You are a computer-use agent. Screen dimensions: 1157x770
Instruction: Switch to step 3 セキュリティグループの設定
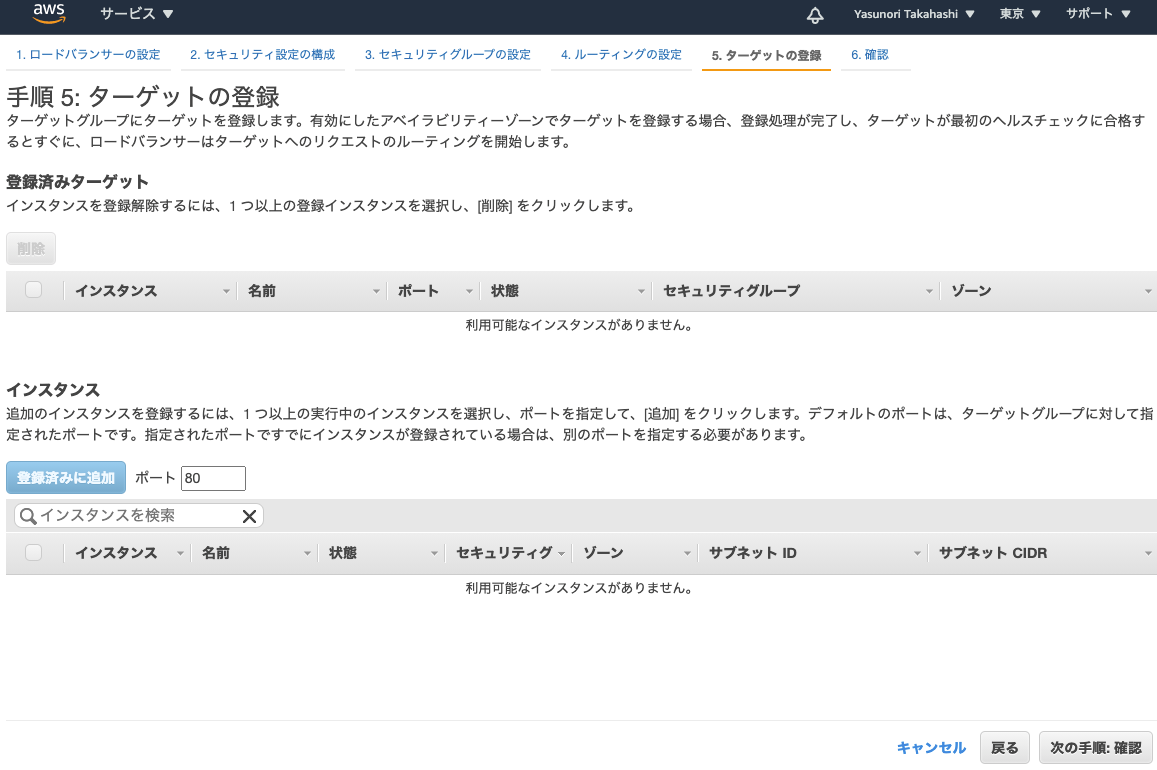click(x=447, y=54)
